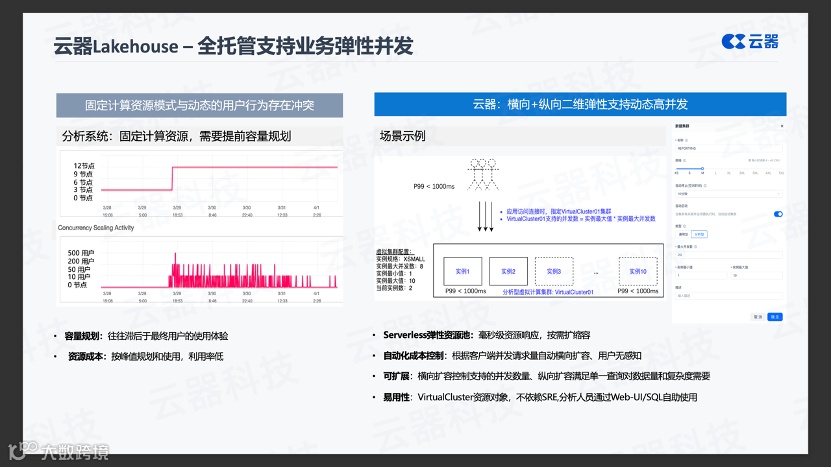Screen dimensions: 832x468
Task: Click the description input in the dialog
Action: tap(729, 296)
